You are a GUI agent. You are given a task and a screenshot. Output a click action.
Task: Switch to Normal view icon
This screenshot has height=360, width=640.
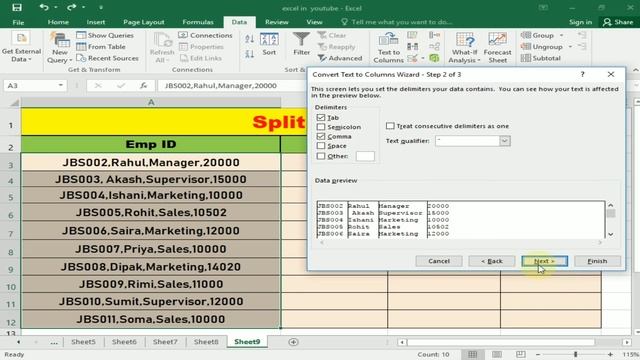[x=472, y=354]
